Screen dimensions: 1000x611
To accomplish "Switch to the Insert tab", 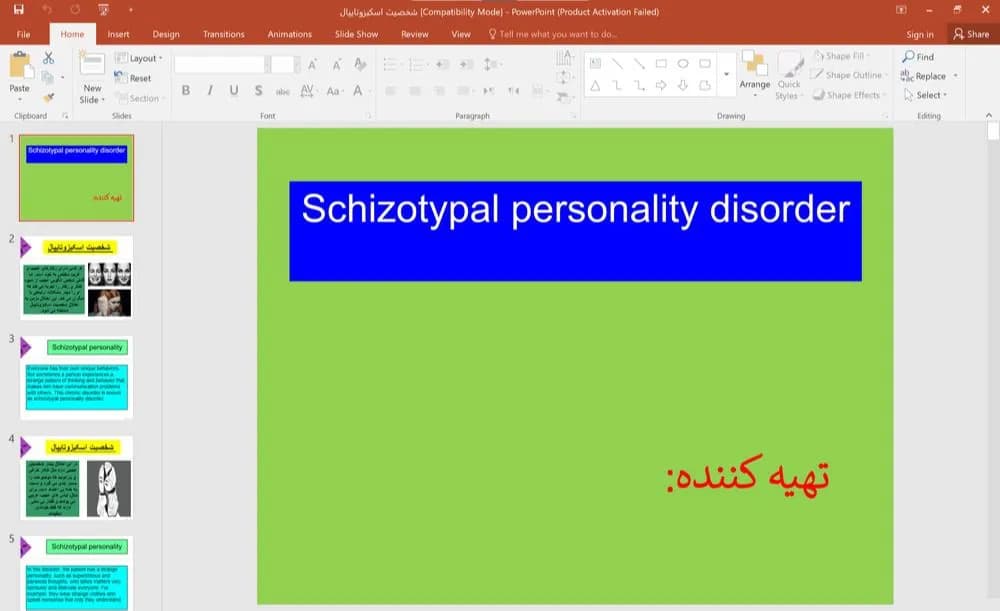I will click(118, 34).
